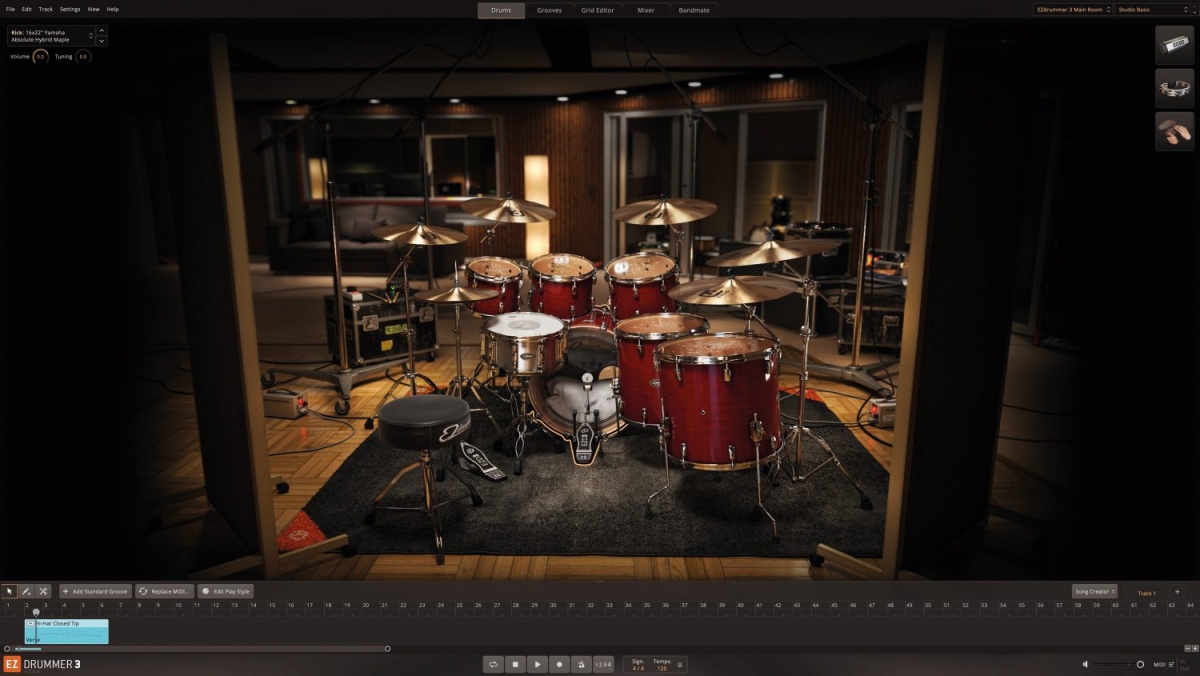
Task: Select previous kick with up arrow
Action: (102, 31)
